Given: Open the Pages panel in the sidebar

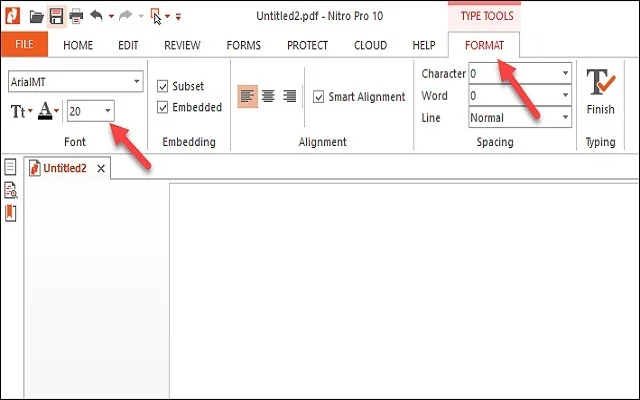Looking at the screenshot, I should coord(10,167).
